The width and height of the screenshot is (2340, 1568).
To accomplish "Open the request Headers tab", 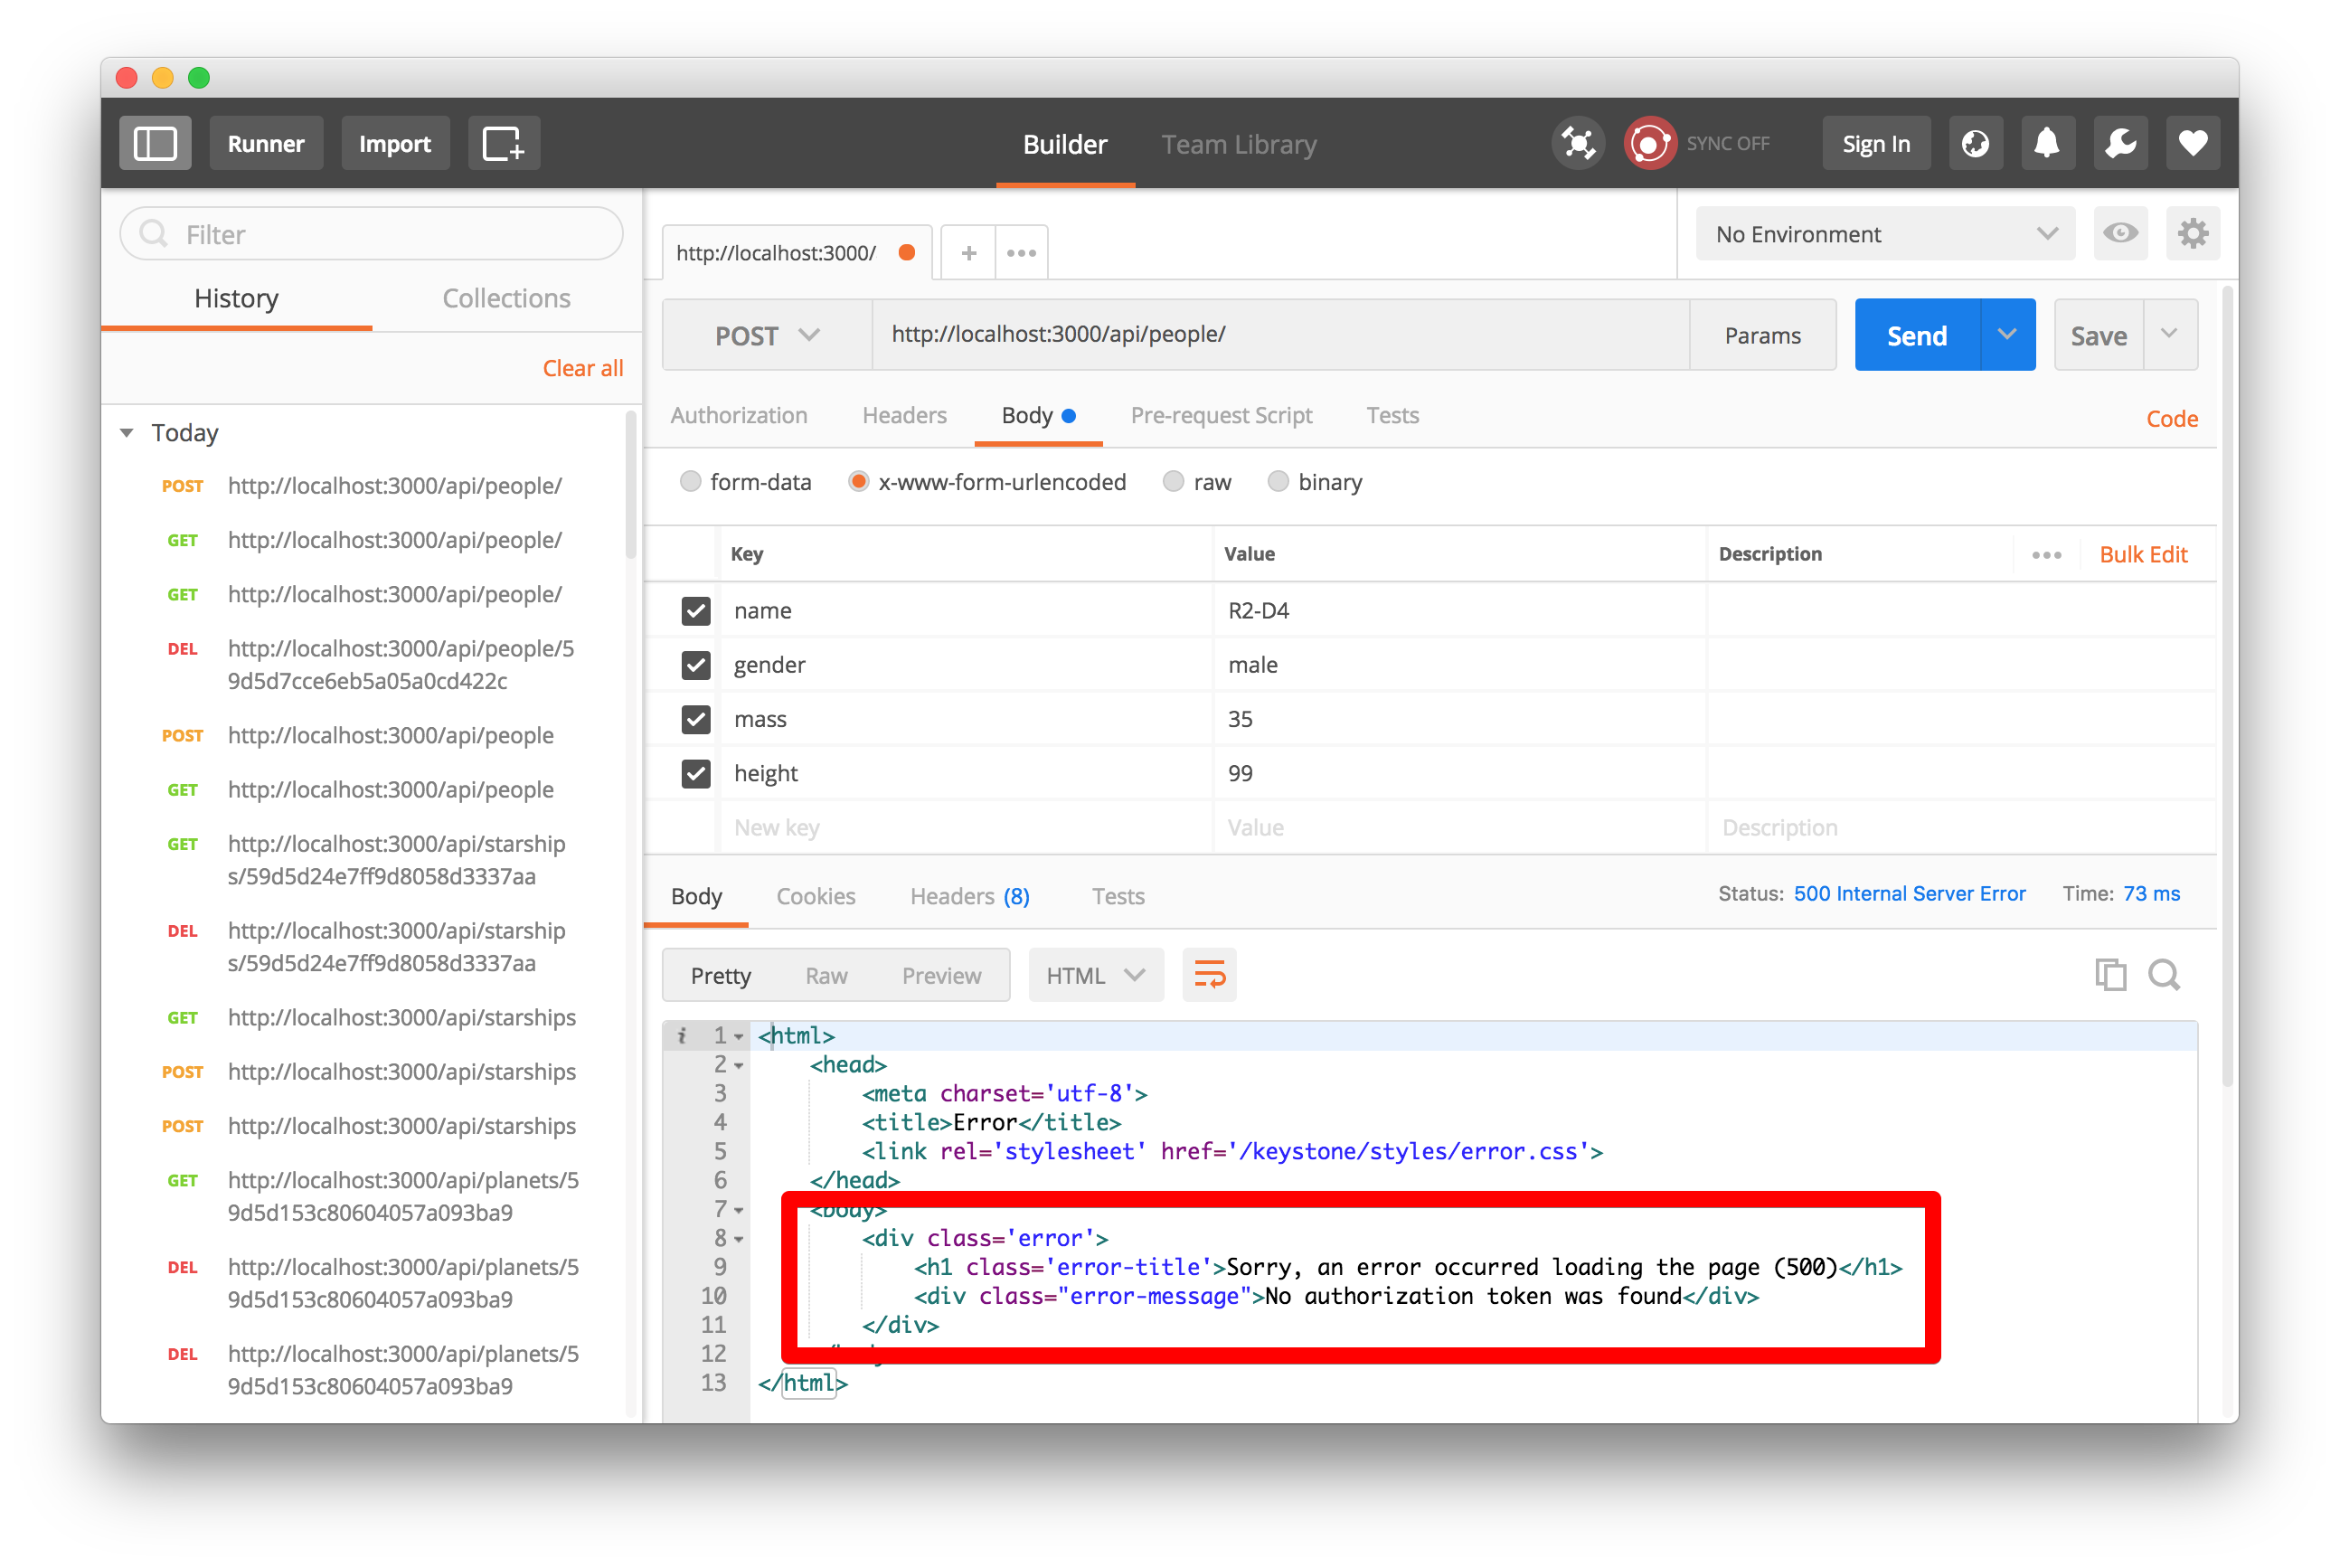I will (904, 415).
